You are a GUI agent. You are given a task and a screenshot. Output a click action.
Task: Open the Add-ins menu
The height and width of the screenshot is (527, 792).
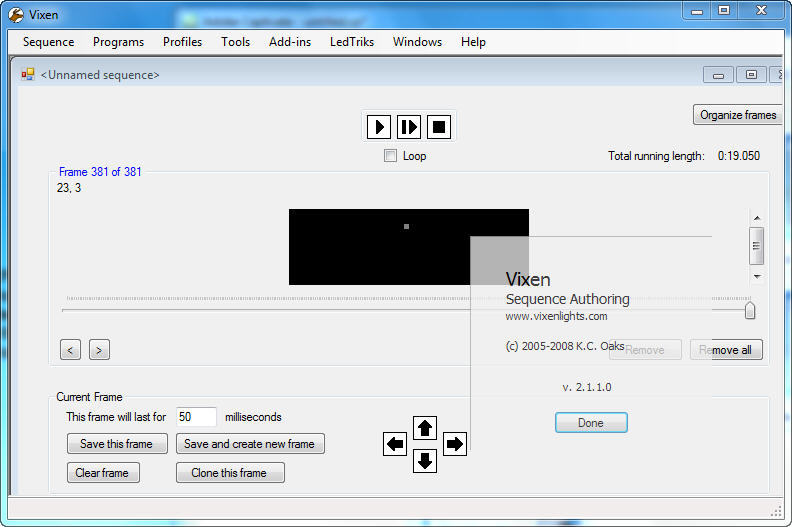tap(288, 42)
